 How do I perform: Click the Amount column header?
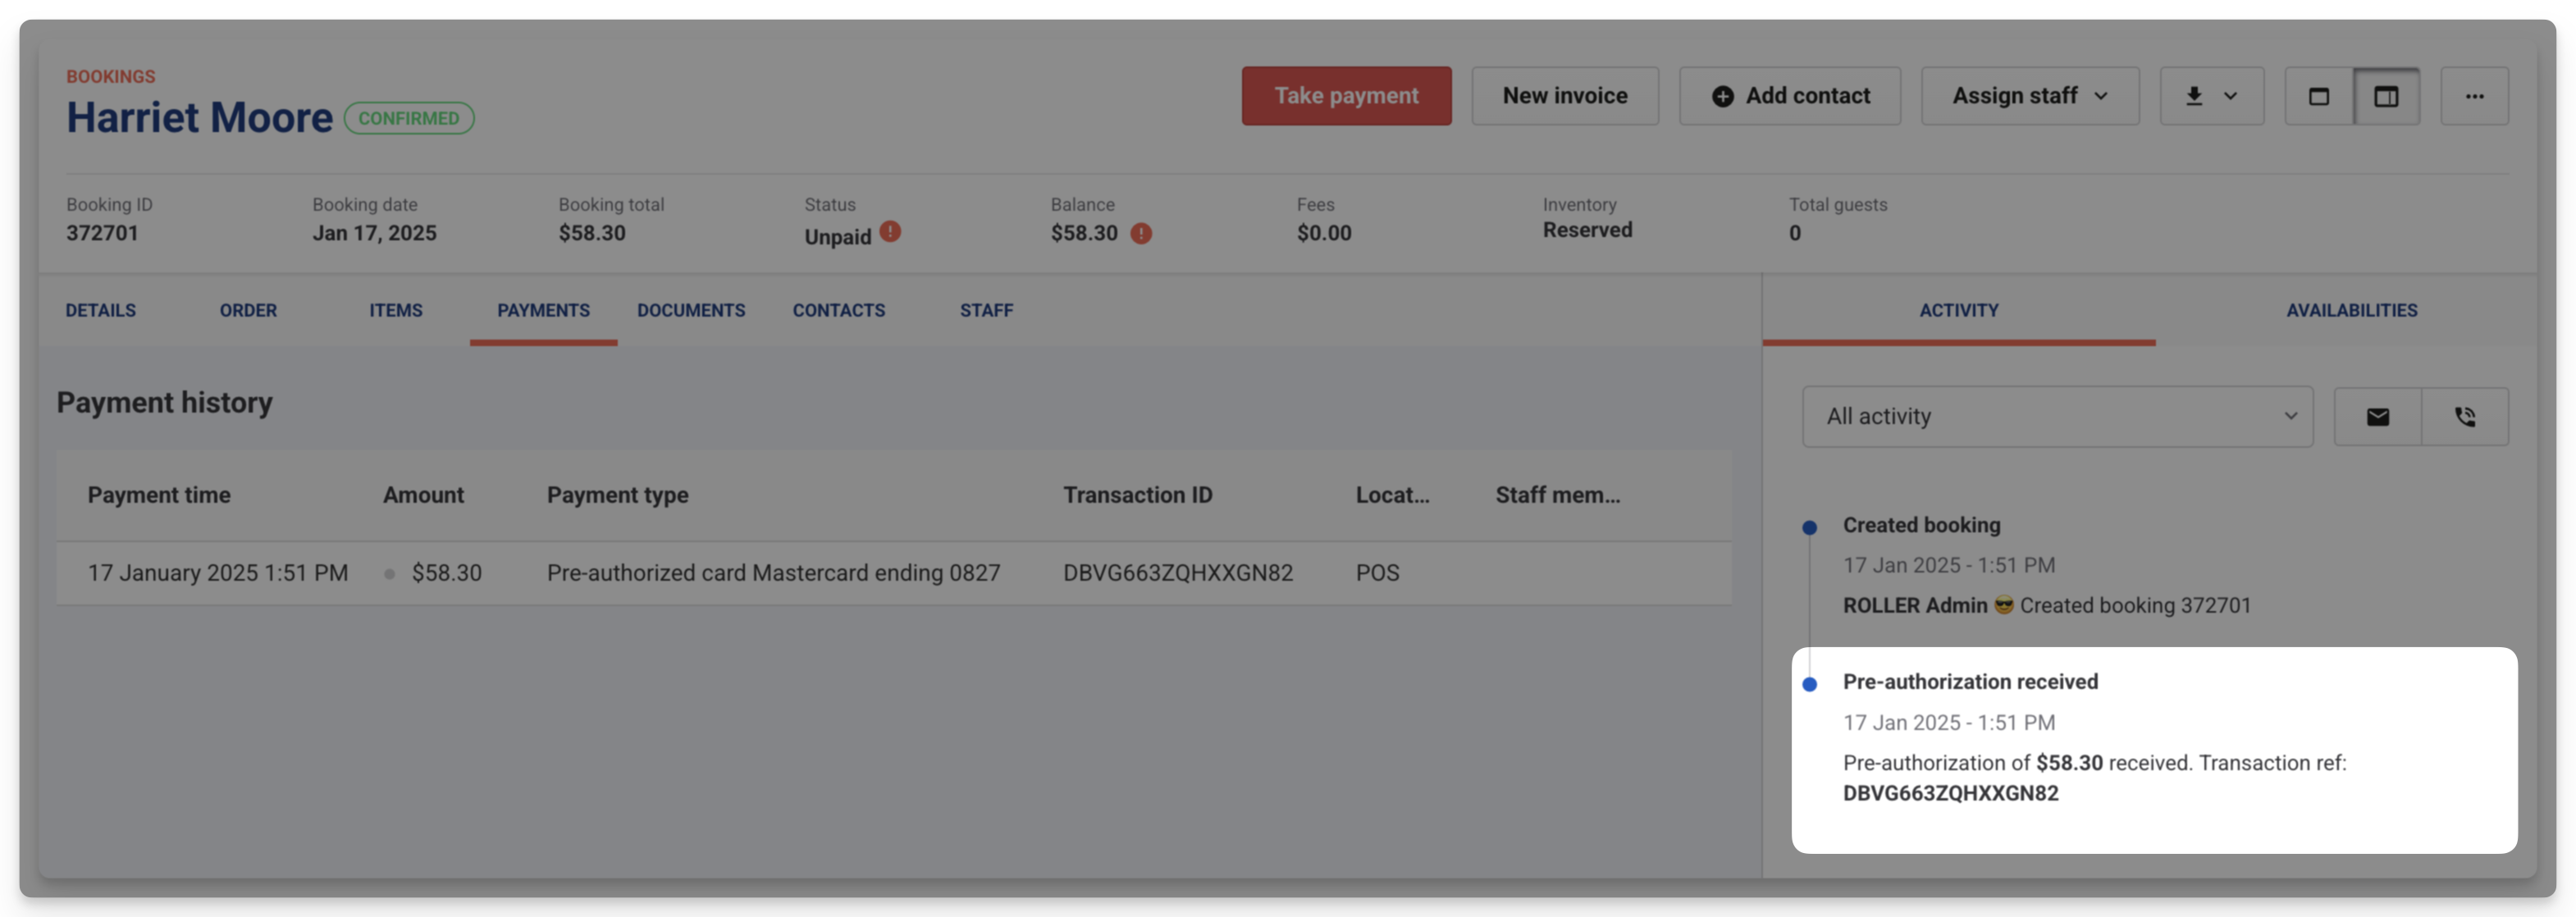point(423,495)
